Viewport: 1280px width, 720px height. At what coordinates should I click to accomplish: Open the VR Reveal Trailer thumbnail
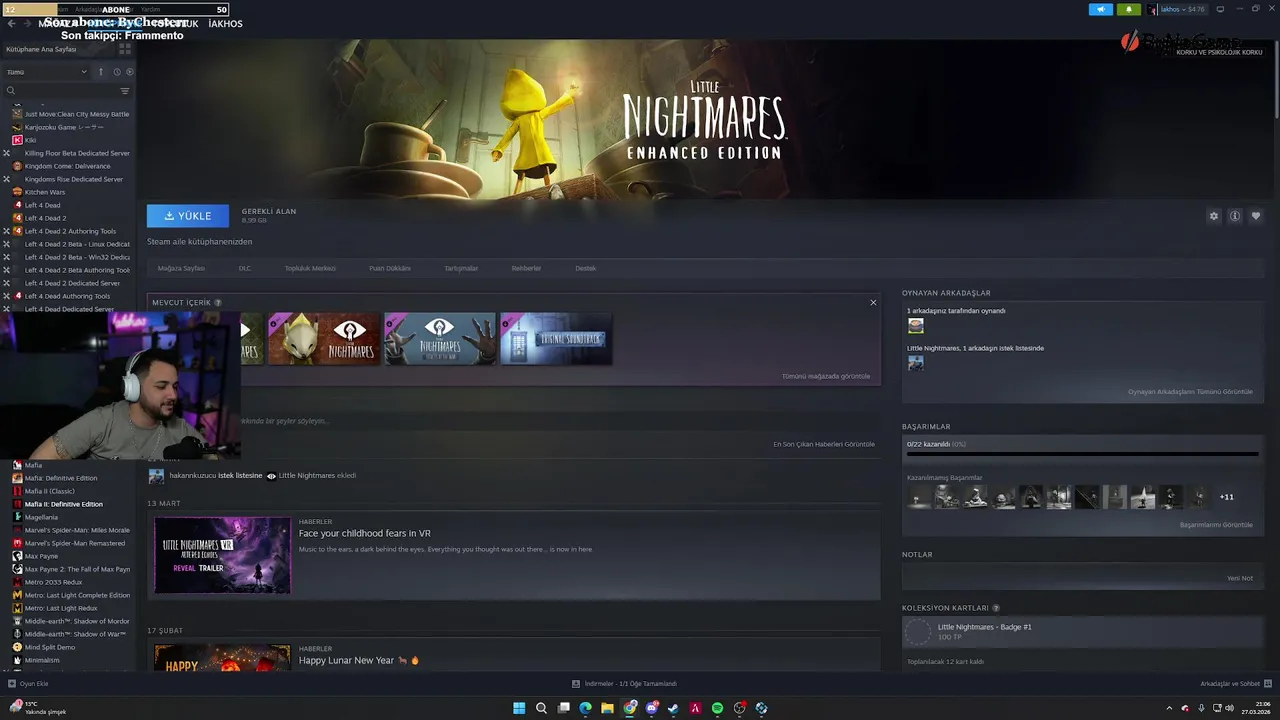[223, 555]
